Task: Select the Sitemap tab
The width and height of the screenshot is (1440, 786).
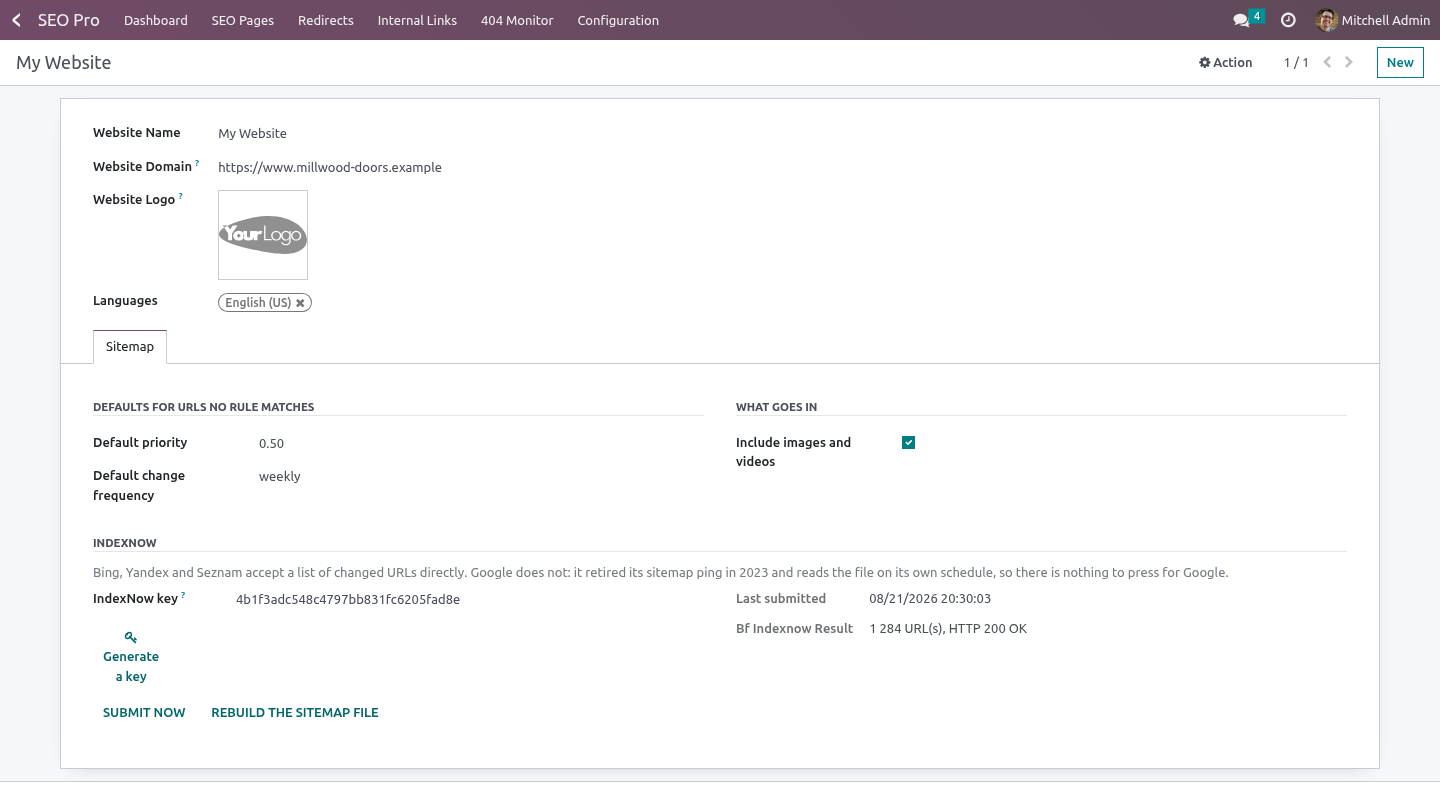Action: coord(130,346)
